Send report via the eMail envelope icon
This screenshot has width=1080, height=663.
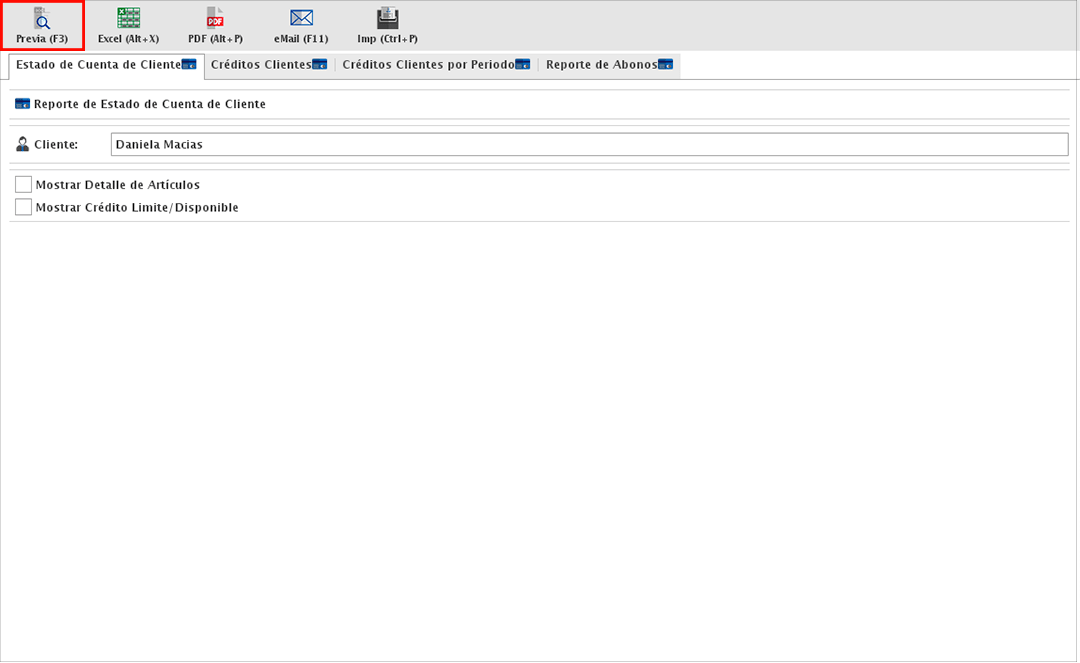pos(301,18)
